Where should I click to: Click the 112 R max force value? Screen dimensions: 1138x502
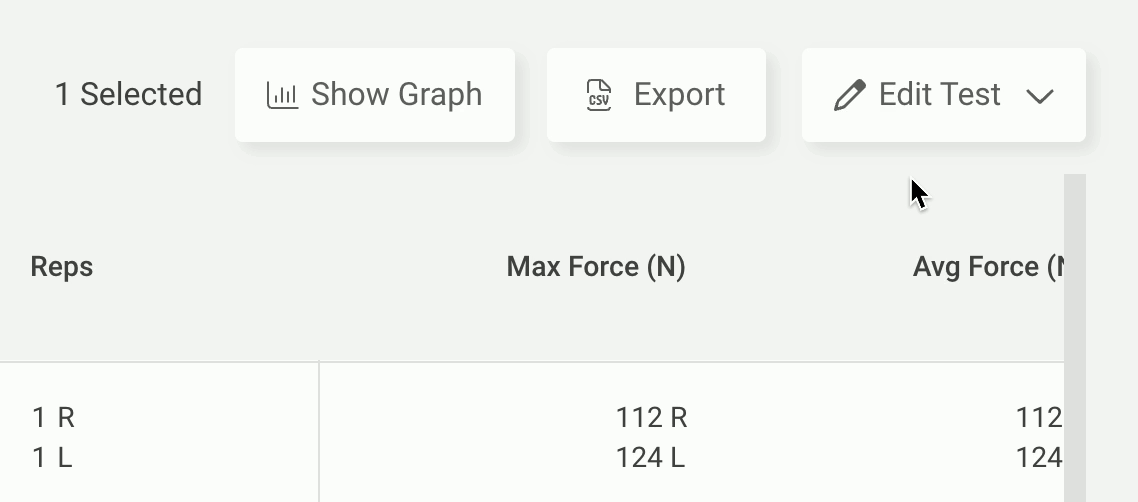point(651,418)
